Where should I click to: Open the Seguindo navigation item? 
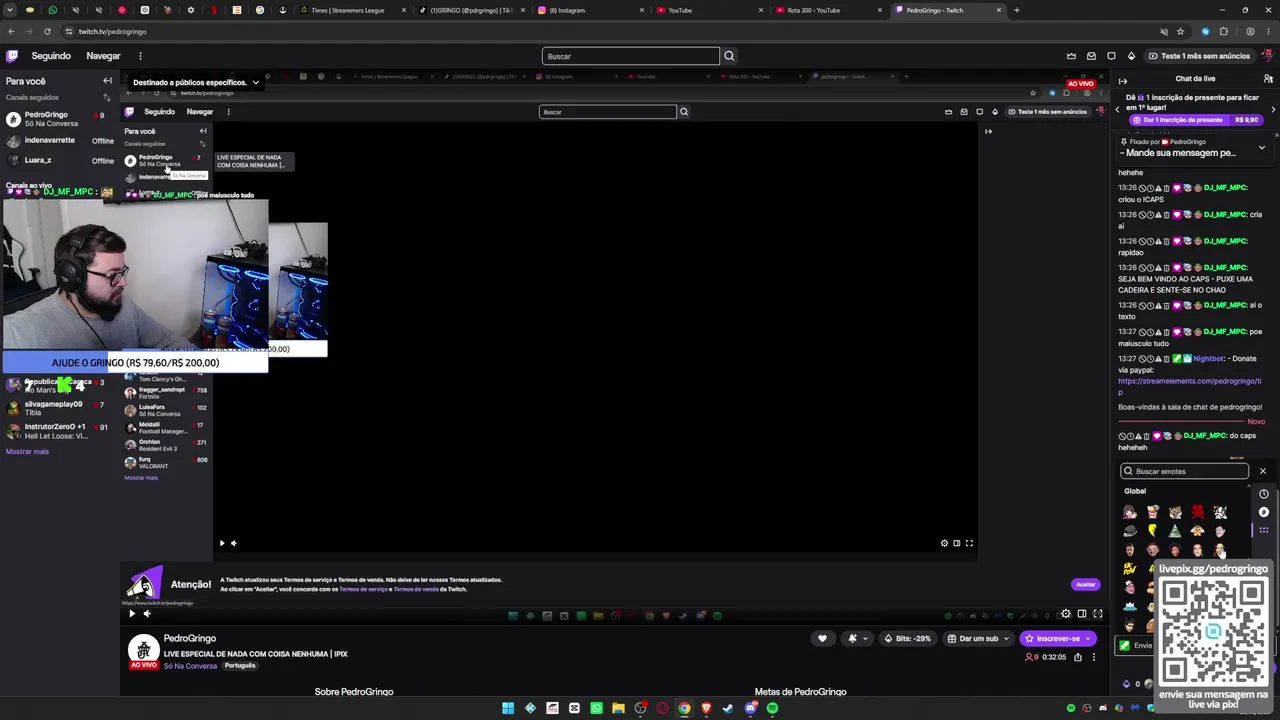click(x=51, y=56)
